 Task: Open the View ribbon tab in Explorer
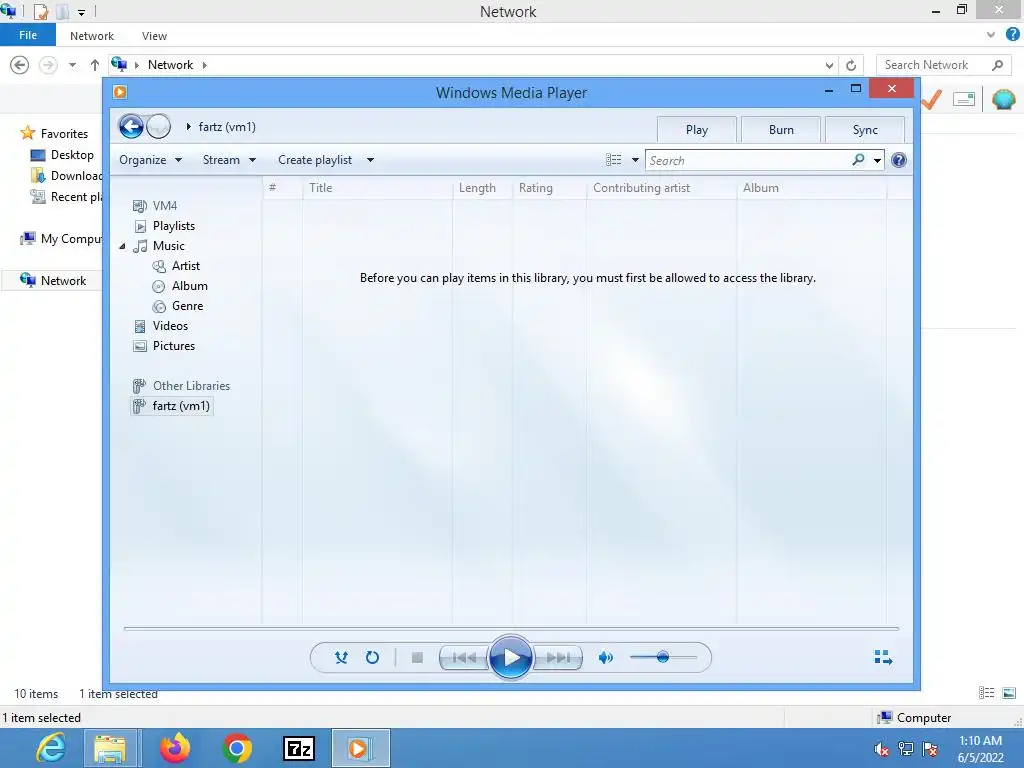pos(154,36)
